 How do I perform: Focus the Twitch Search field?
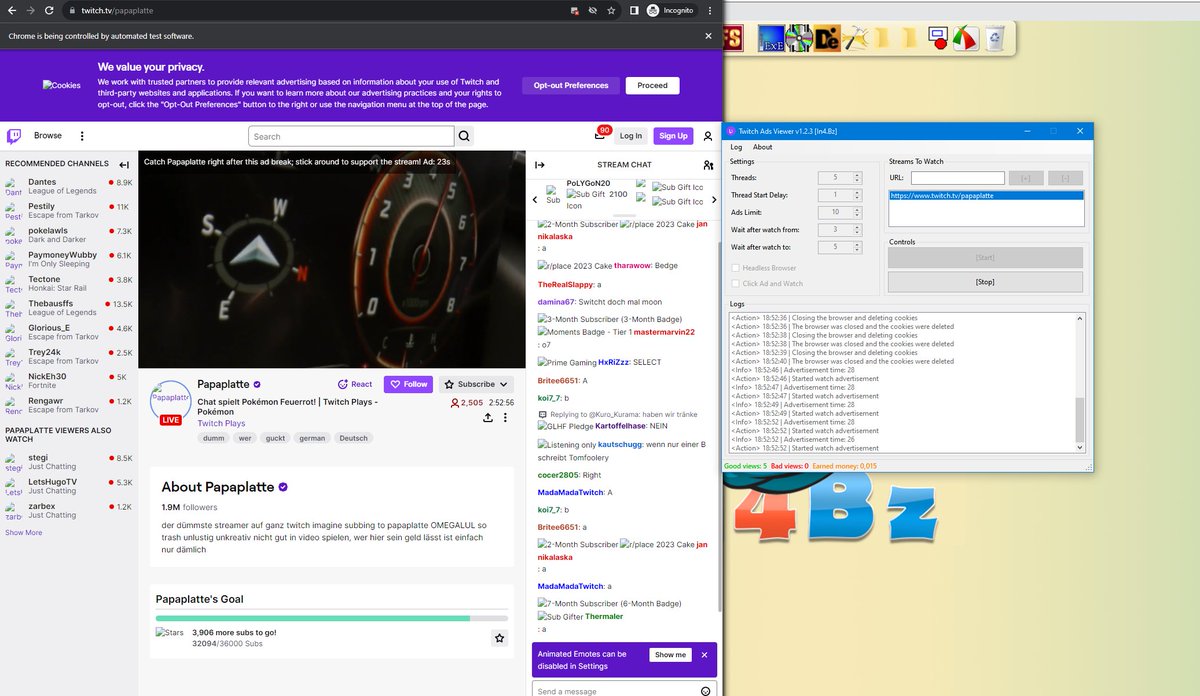[352, 136]
